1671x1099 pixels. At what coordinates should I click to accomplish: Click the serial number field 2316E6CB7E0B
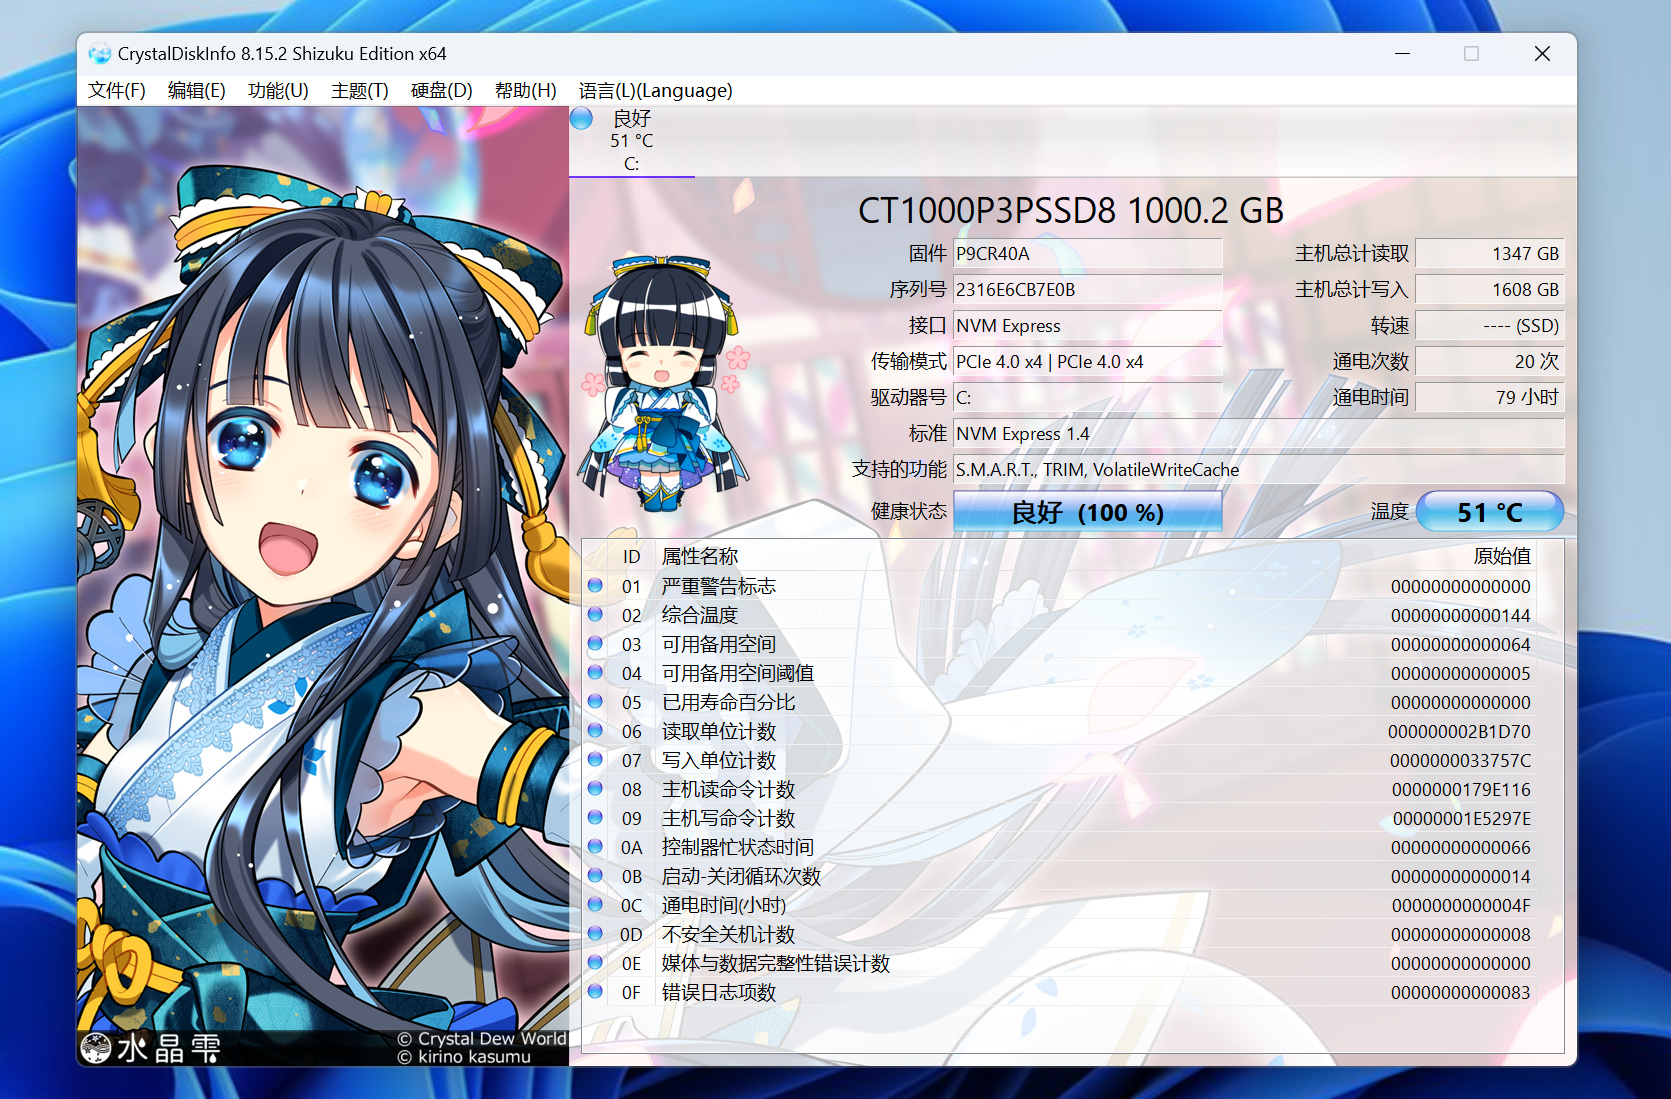click(1088, 290)
